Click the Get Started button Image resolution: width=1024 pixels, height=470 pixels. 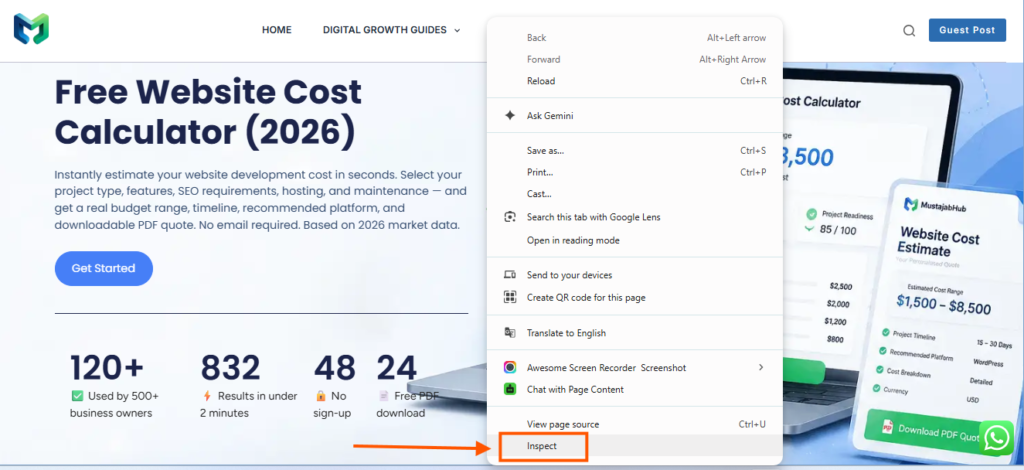pyautogui.click(x=104, y=268)
